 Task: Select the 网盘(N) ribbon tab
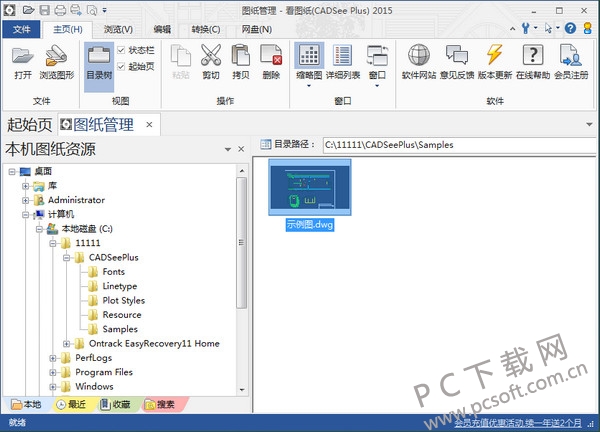pyautogui.click(x=256, y=29)
